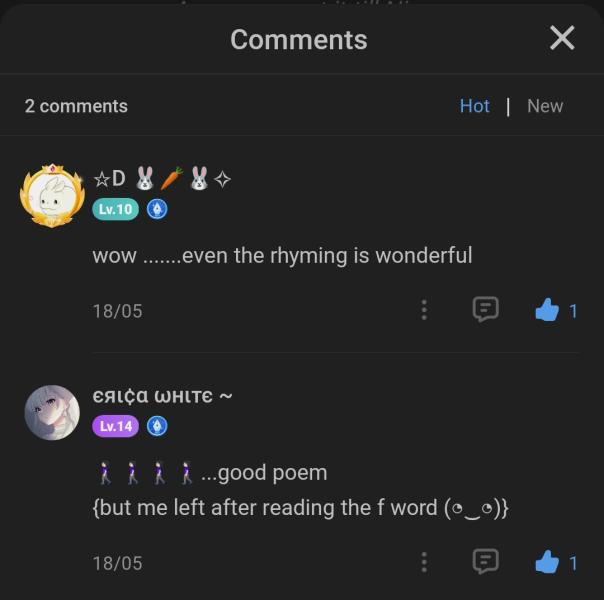The height and width of the screenshot is (600, 604).
Task: Like the rhyming is wonderful comment
Action: click(x=546, y=311)
